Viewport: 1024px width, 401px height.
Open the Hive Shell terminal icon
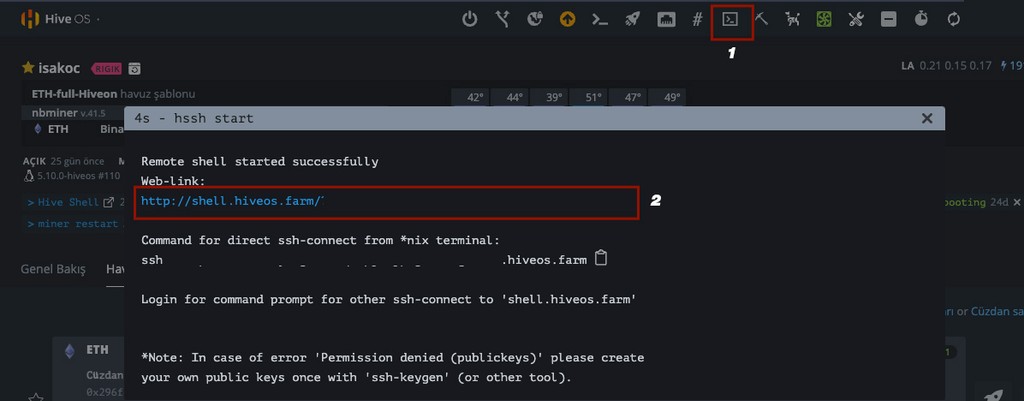click(731, 19)
